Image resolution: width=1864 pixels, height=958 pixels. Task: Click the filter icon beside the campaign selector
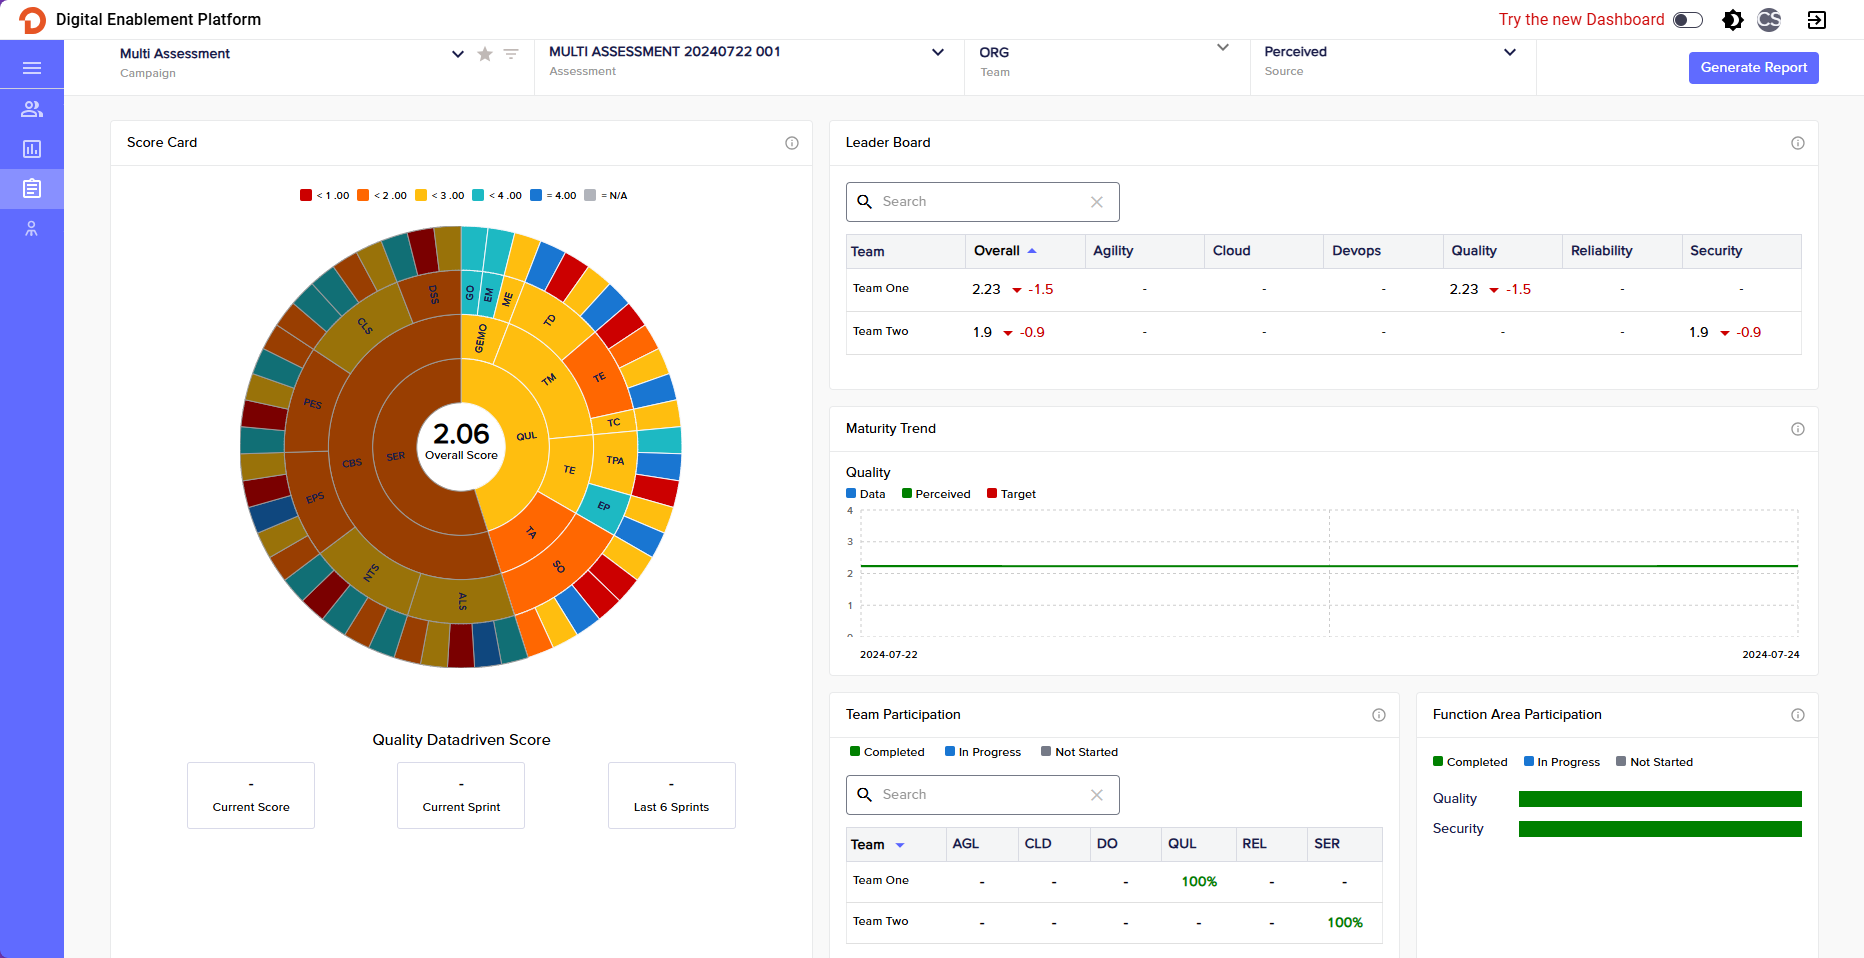(x=511, y=54)
